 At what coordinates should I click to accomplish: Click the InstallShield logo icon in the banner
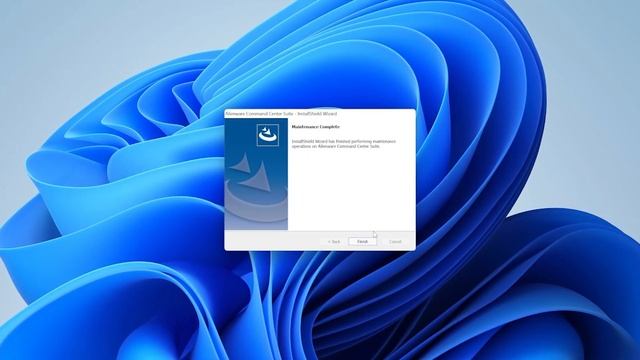tap(268, 135)
